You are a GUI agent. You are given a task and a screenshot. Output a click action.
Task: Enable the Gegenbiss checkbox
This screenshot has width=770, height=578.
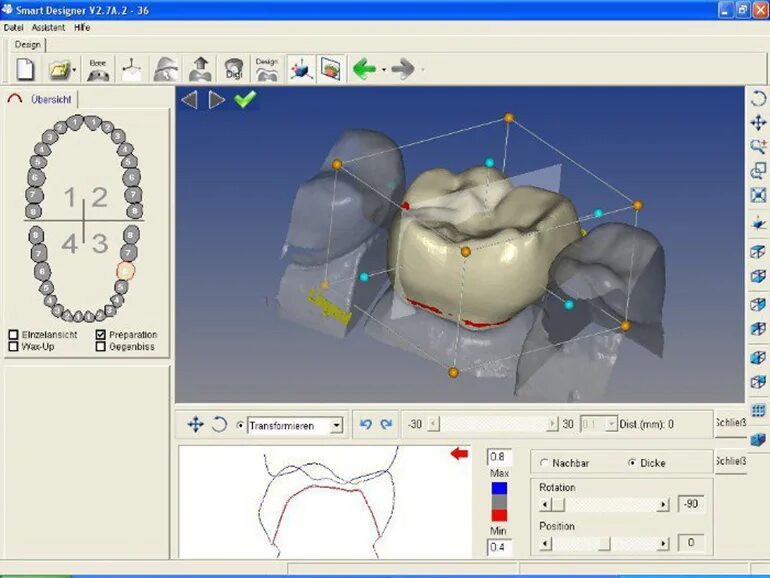coord(101,347)
